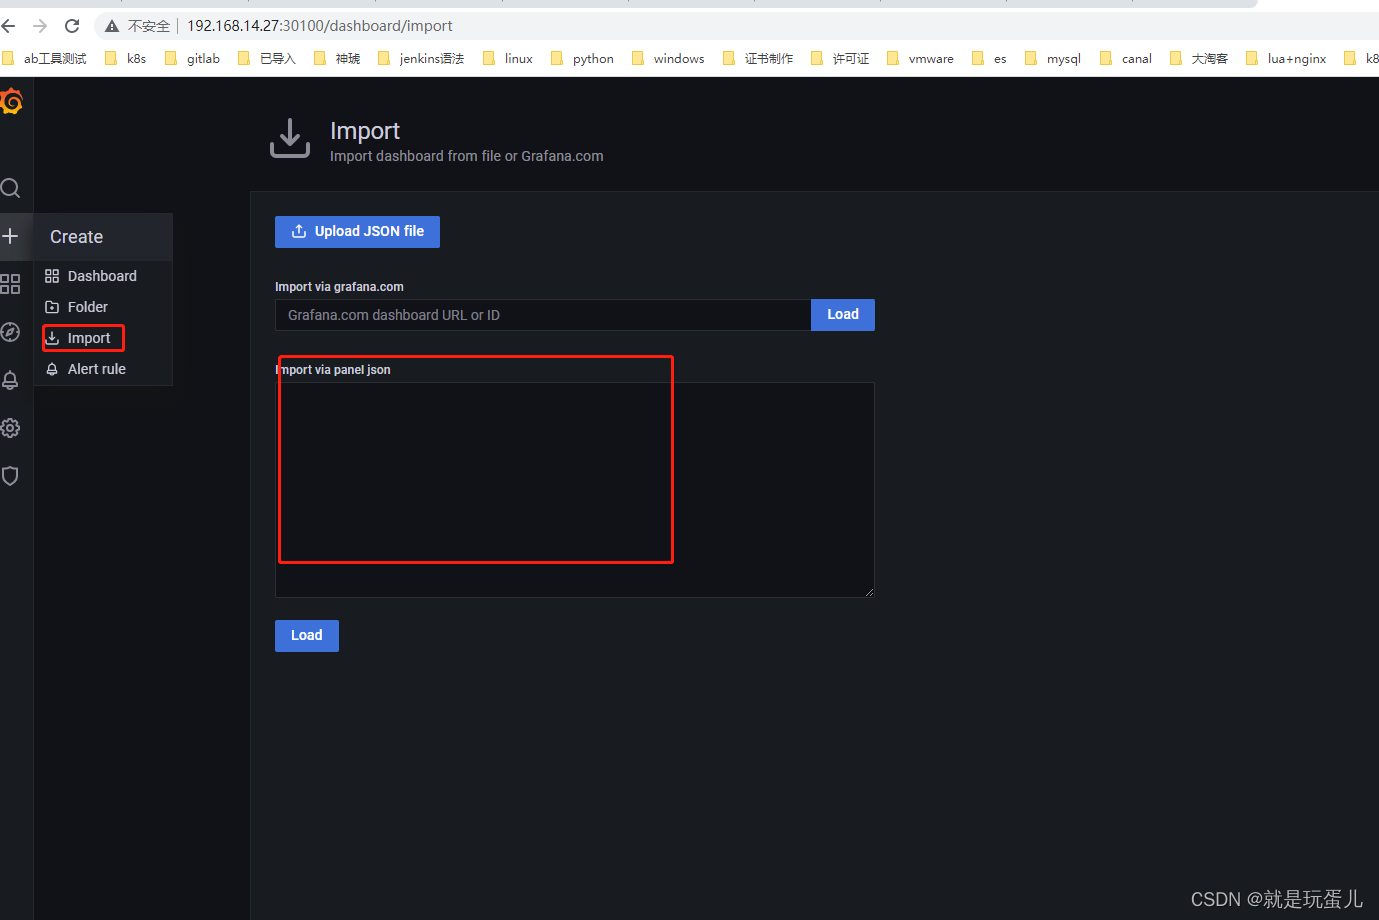1379x920 pixels.
Task: Click the plus Create icon in sidebar
Action: [x=10, y=236]
